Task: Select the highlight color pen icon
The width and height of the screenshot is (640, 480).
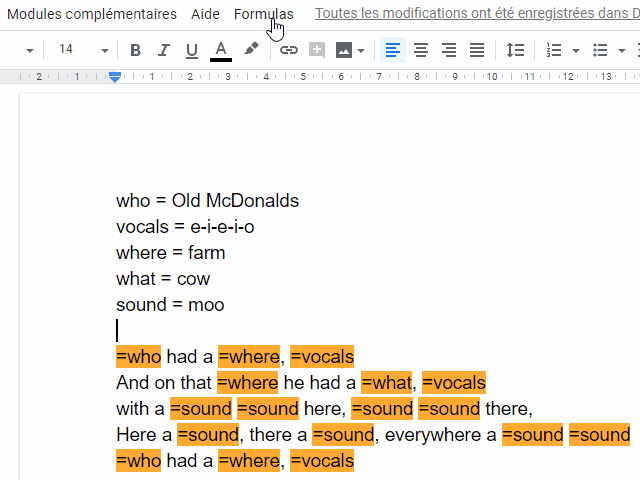Action: tap(251, 49)
